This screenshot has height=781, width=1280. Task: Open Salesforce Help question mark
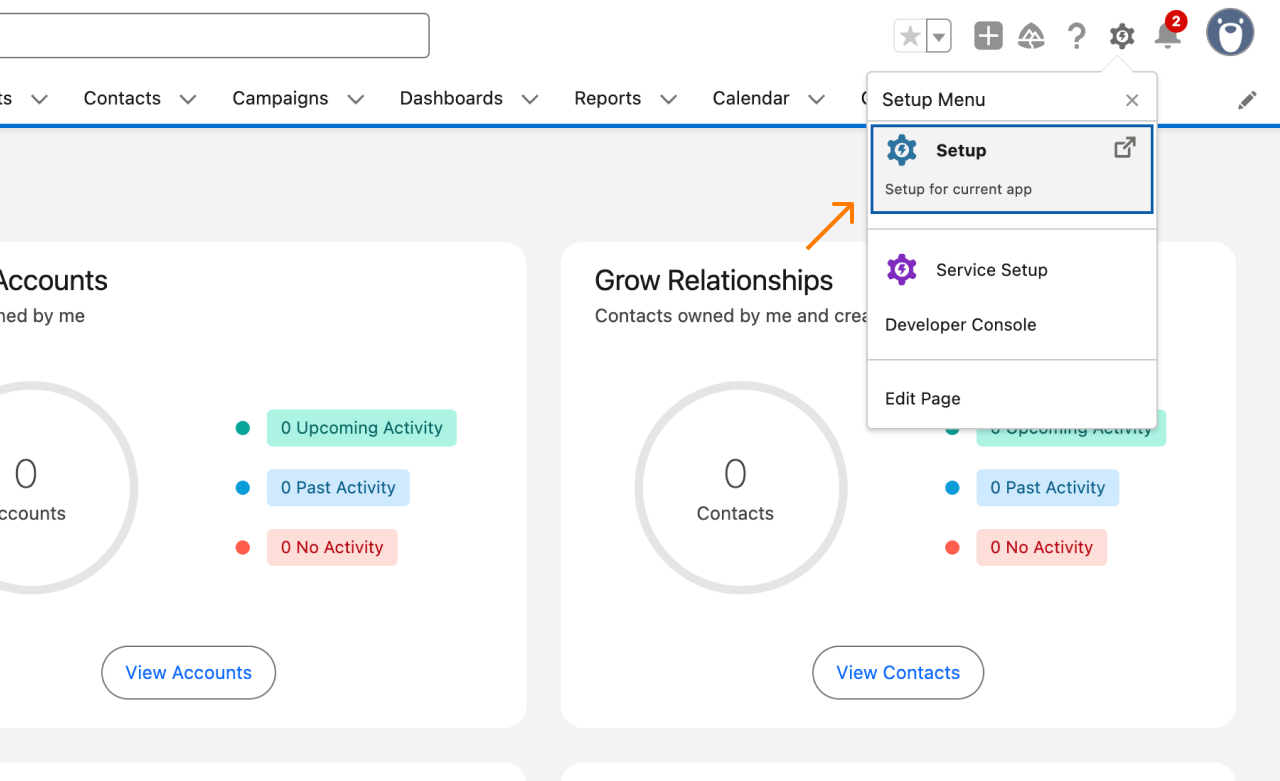click(1076, 37)
